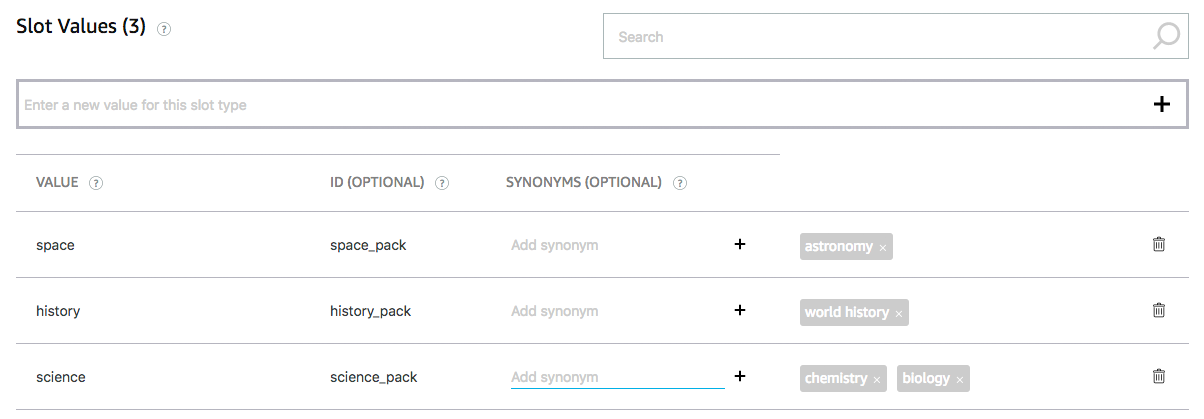Click Add synonym field for space
This screenshot has height=419, width=1204.
615,245
